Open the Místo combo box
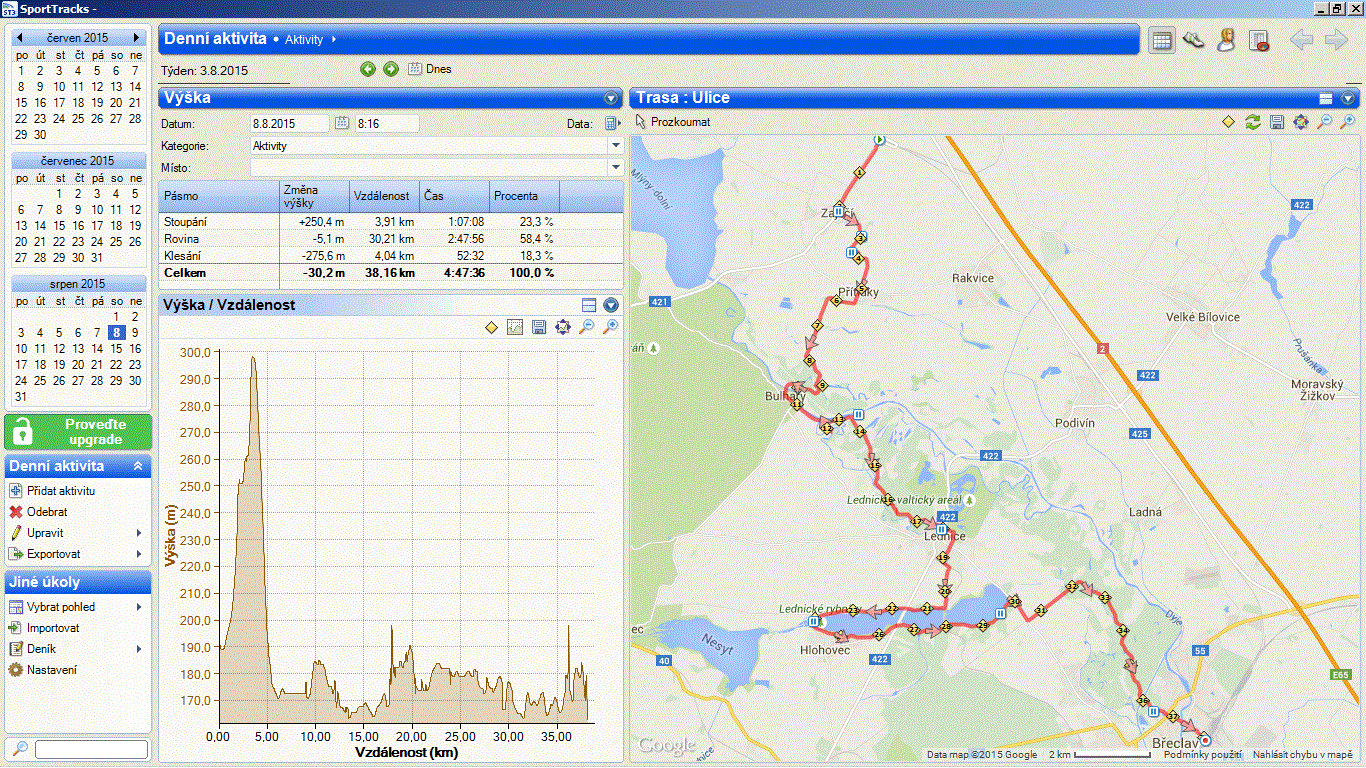 click(615, 167)
